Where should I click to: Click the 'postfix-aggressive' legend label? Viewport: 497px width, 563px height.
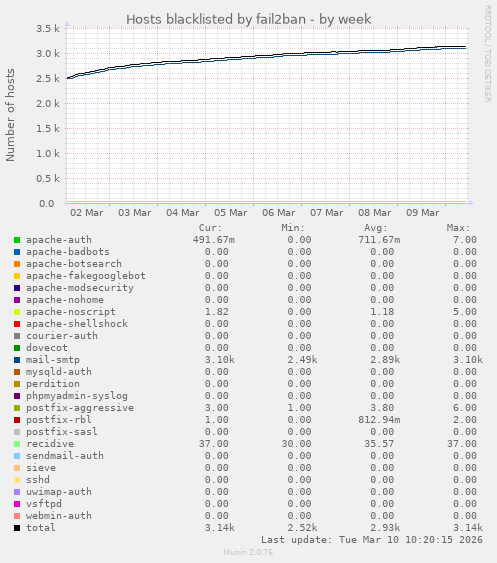[80, 408]
